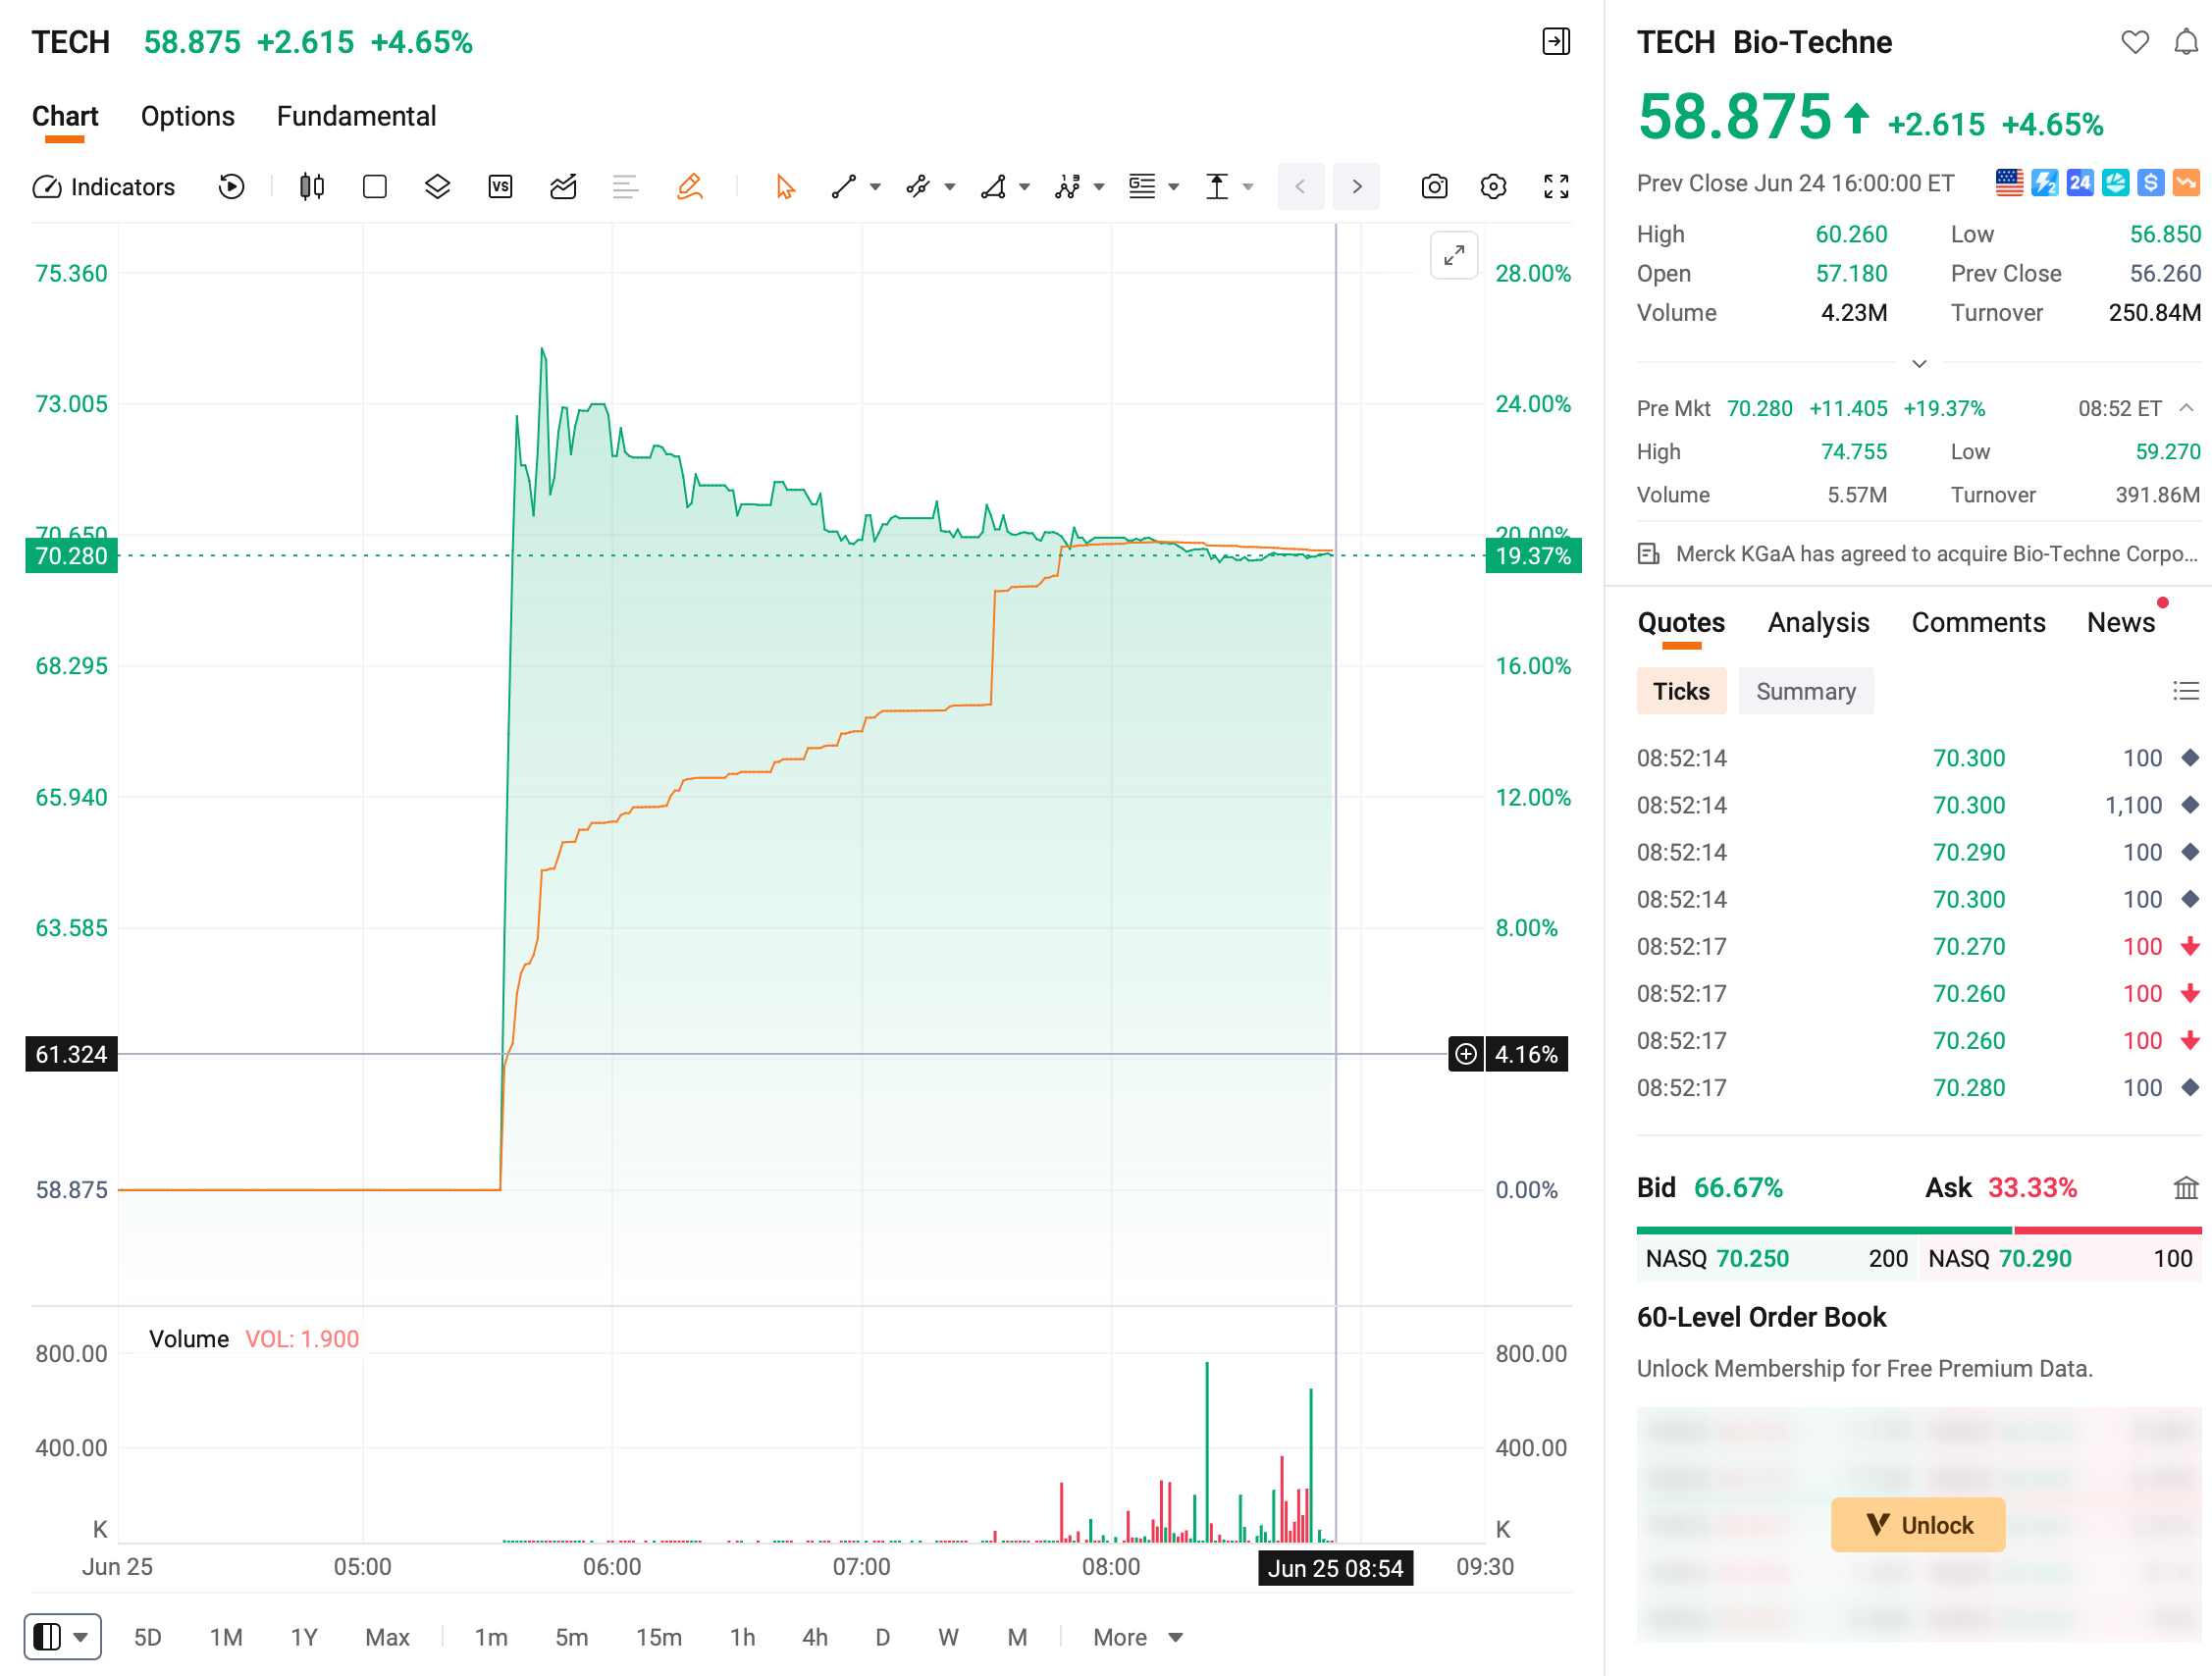Viewport: 2212px width, 1676px height.
Task: Set a price alert with bell icon
Action: 2187,42
